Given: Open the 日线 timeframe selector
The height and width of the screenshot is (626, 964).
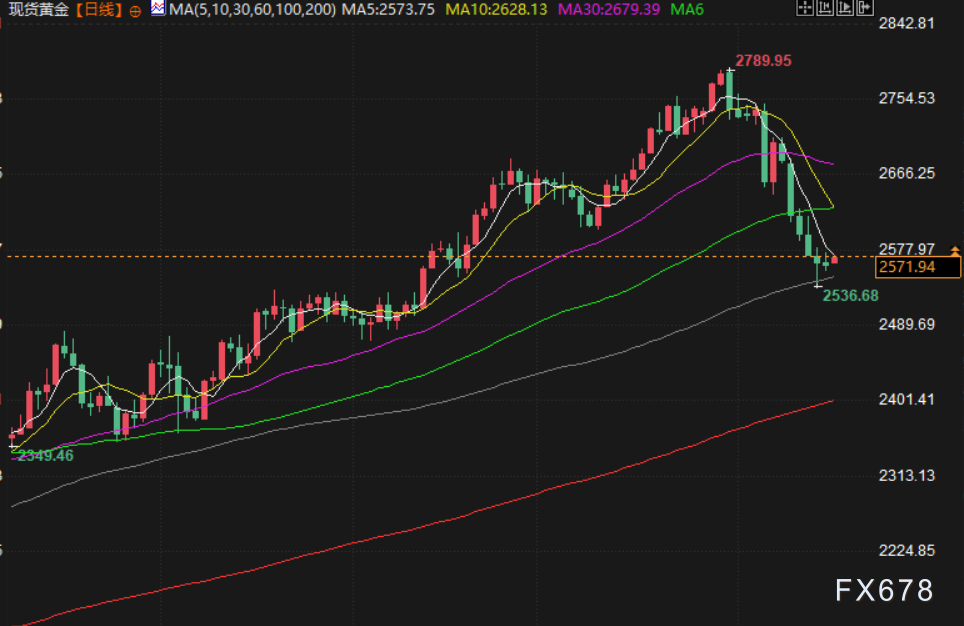Looking at the screenshot, I should 99,10.
